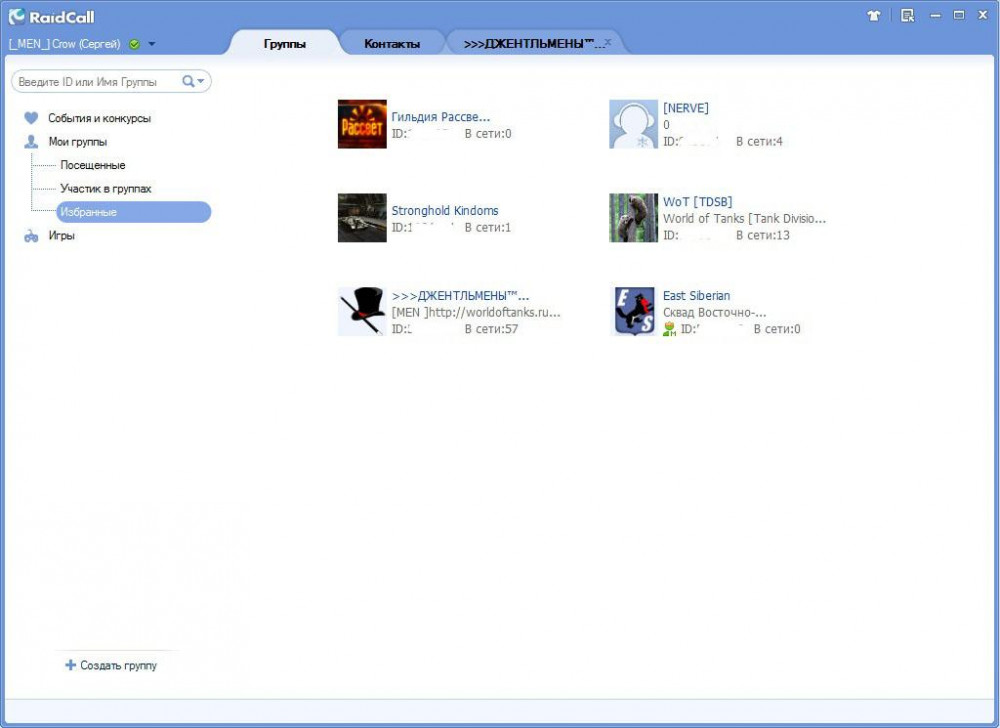Click В сети:1 under Stronghold Kindoms
Viewport: 1000px width, 728px height.
[x=487, y=227]
